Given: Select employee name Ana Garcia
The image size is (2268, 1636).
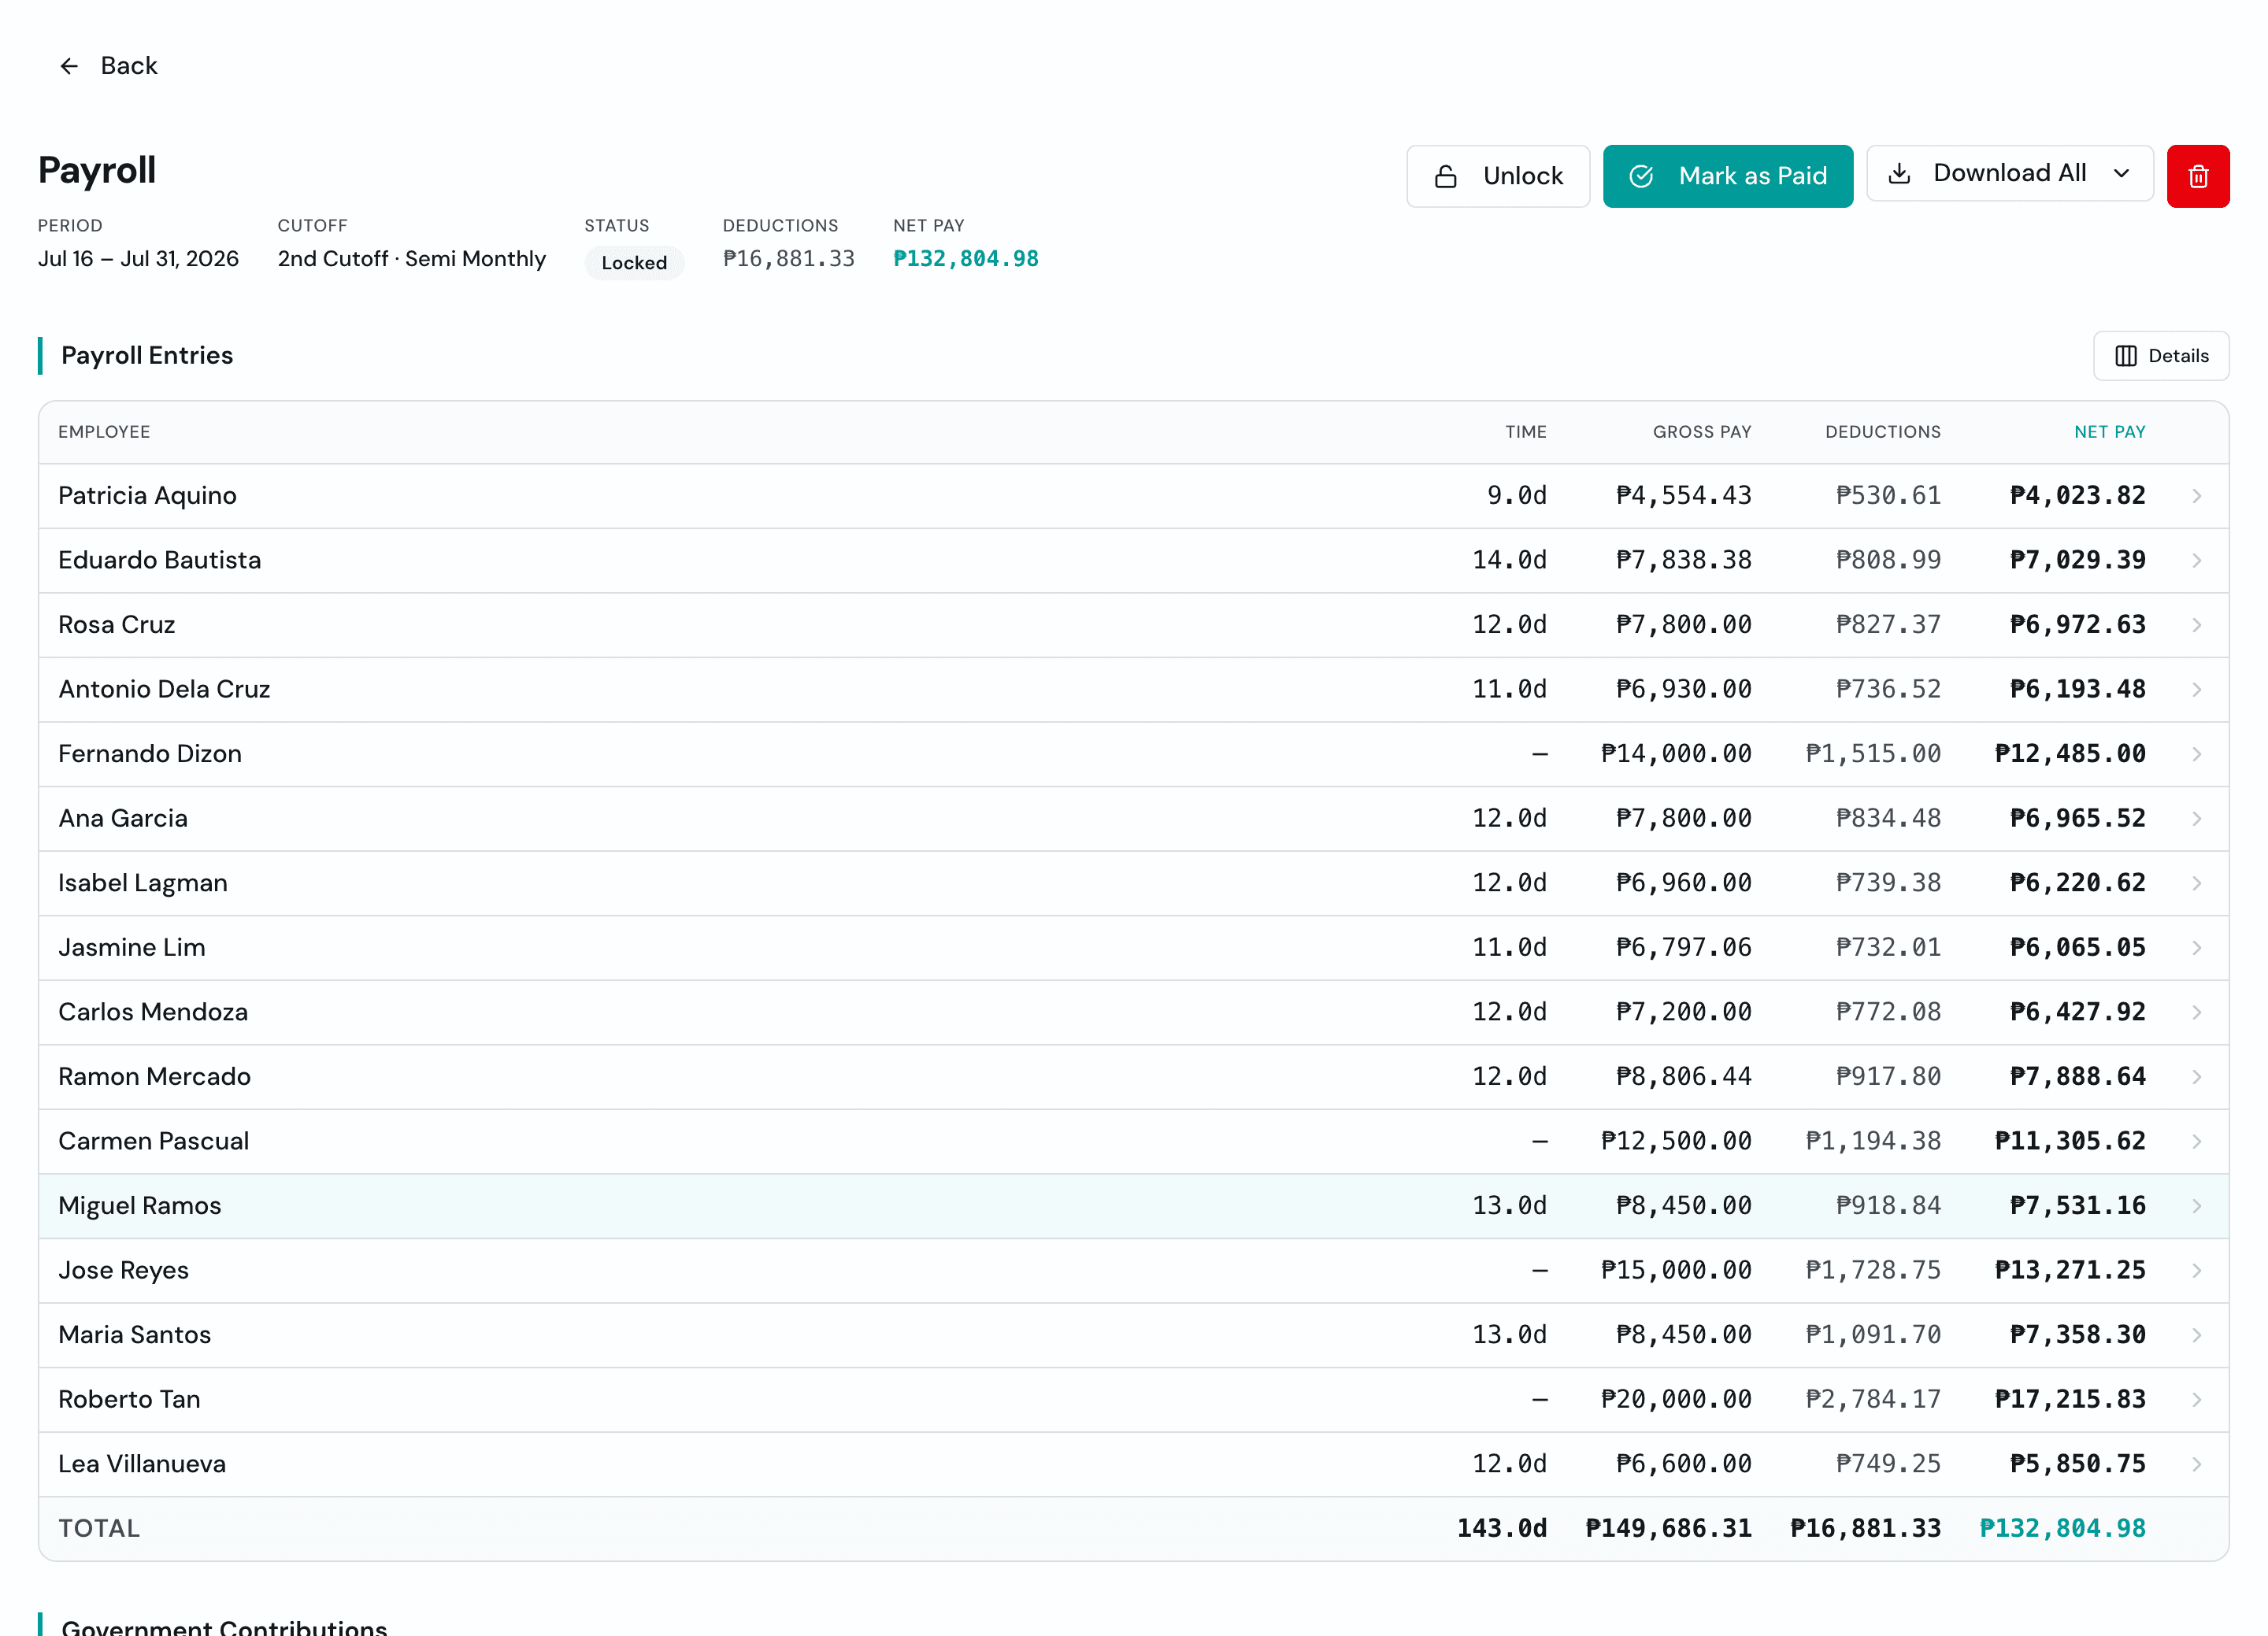Looking at the screenshot, I should click(x=122, y=818).
